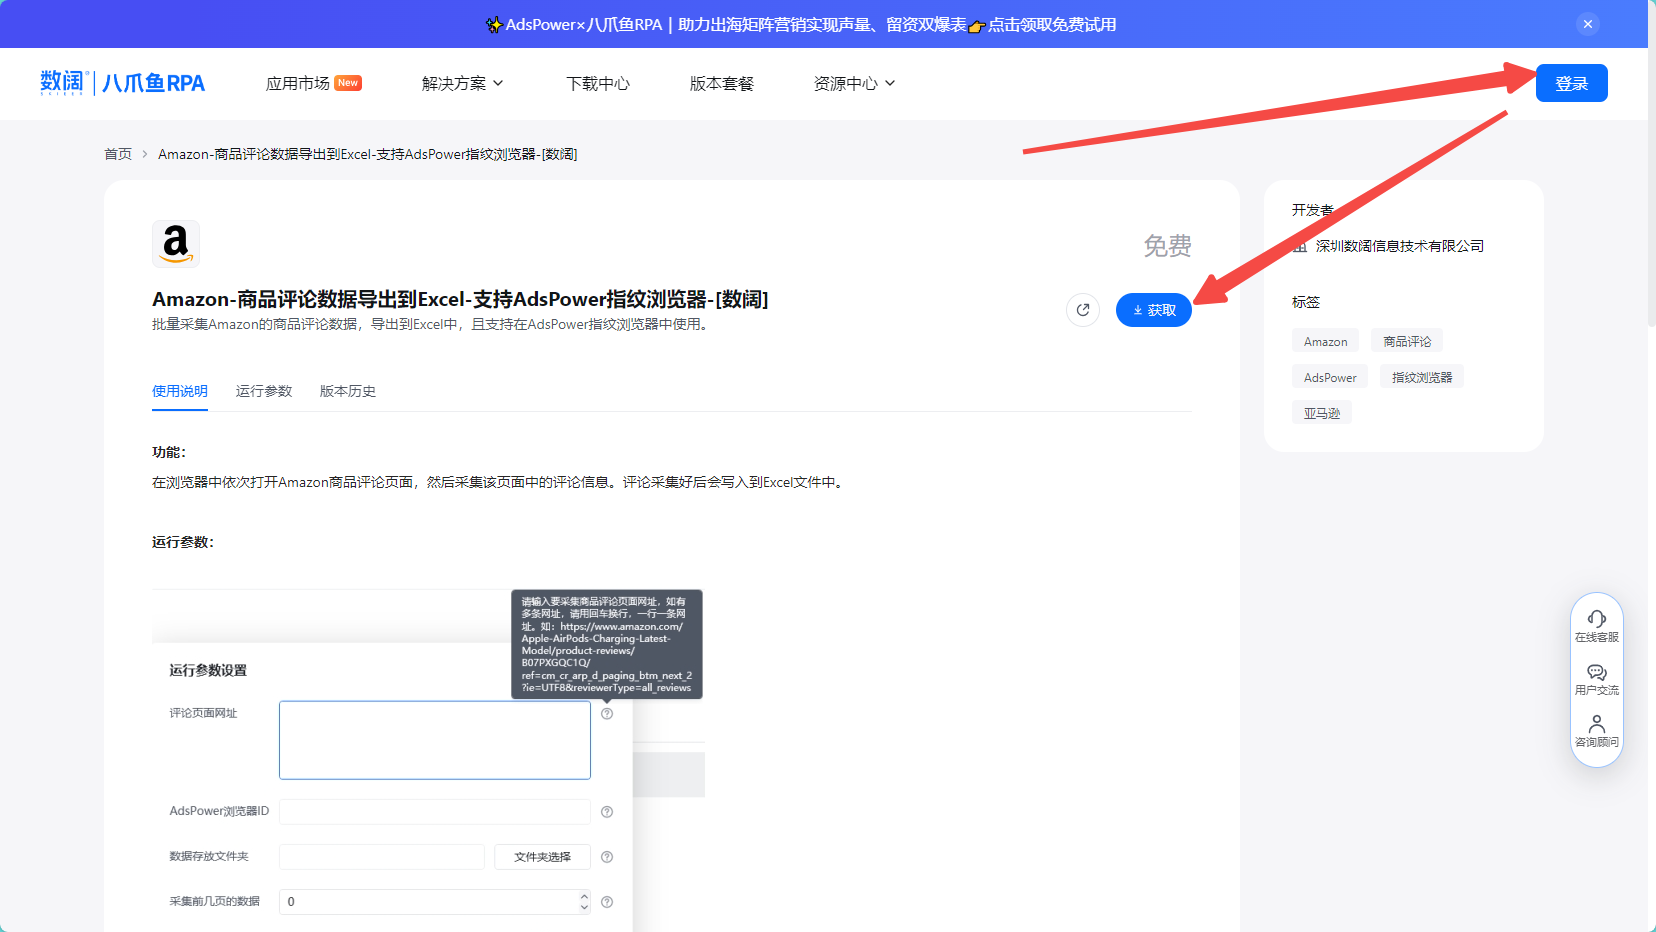This screenshot has height=932, width=1656.
Task: Open the 版本历史 tab
Action: click(348, 391)
